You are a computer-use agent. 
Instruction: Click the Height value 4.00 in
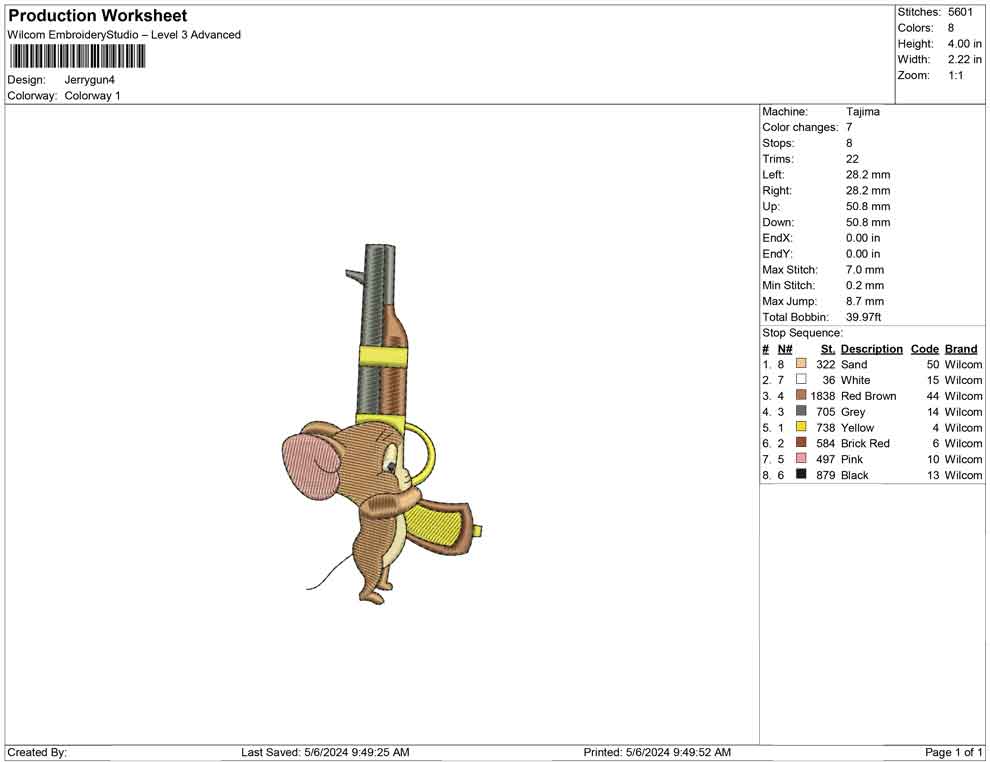click(x=965, y=44)
